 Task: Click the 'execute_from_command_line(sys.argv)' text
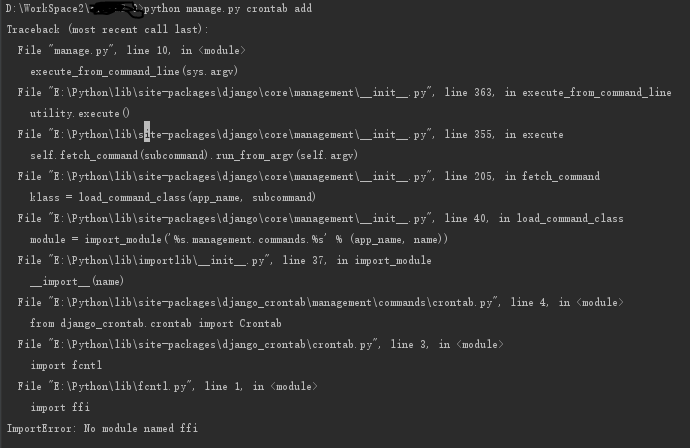tap(134, 71)
